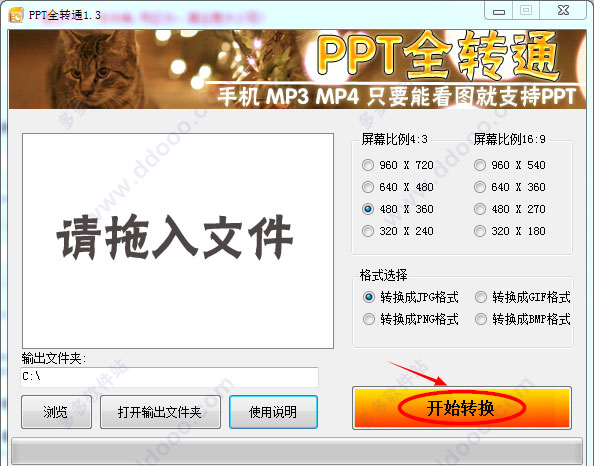Click the output folder path field
Screen dimensions: 594x466
pos(169,377)
